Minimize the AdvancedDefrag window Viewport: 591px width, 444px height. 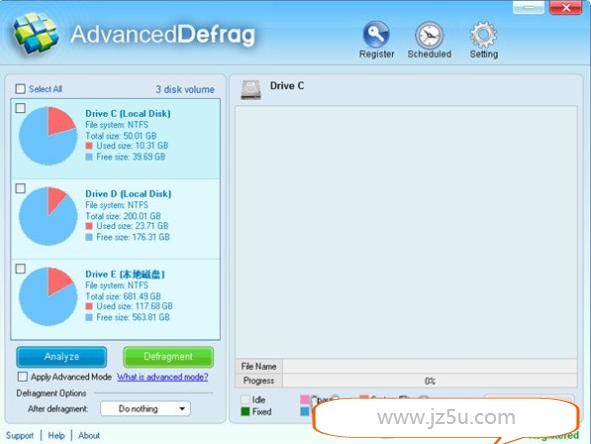528,7
